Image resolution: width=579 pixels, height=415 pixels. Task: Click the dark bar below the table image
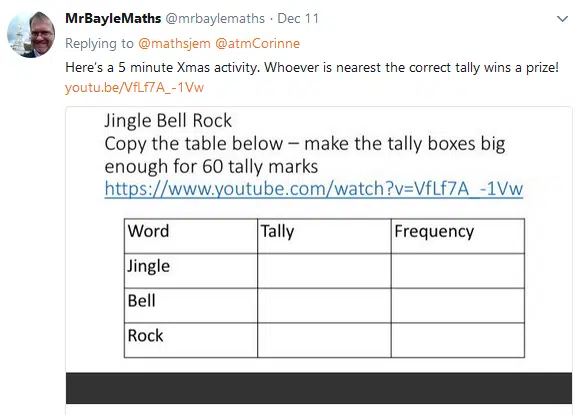click(319, 388)
